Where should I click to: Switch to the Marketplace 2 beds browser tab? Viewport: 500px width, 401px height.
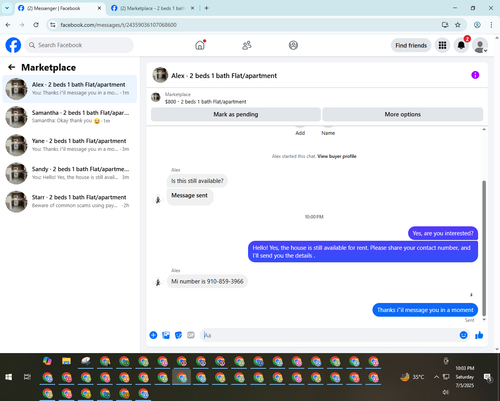152,8
